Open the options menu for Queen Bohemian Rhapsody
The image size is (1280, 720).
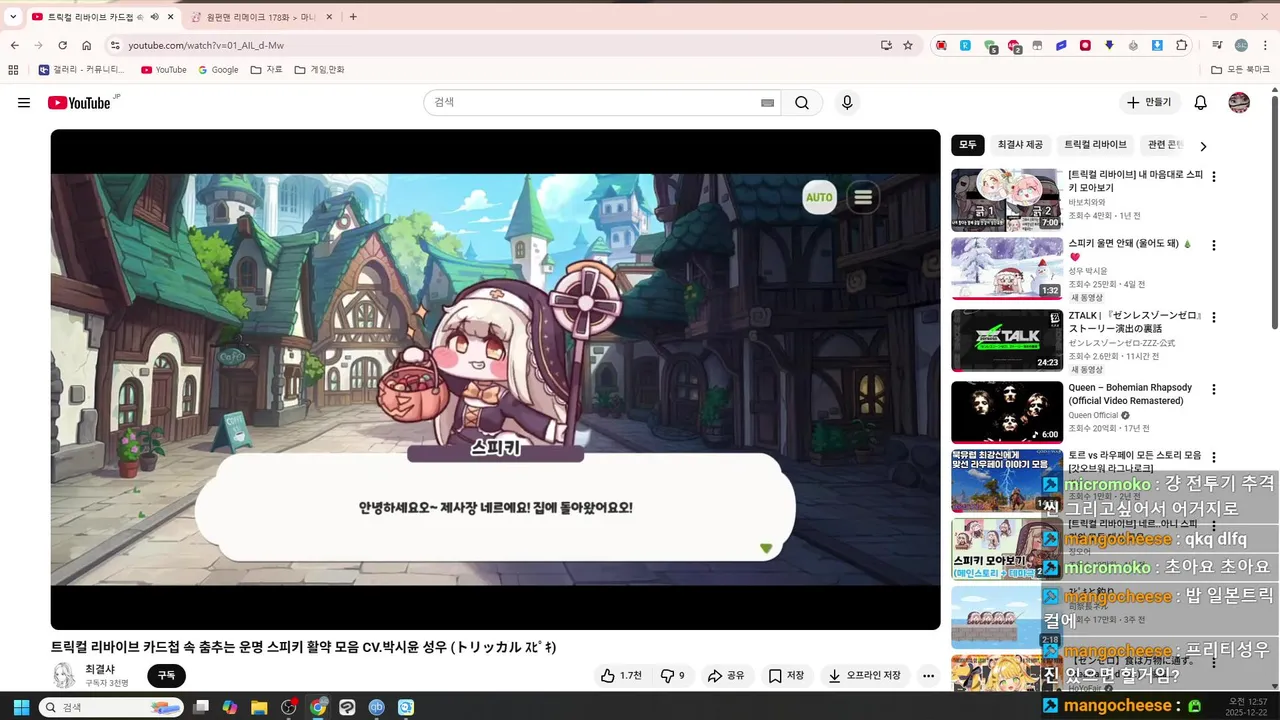pyautogui.click(x=1214, y=389)
